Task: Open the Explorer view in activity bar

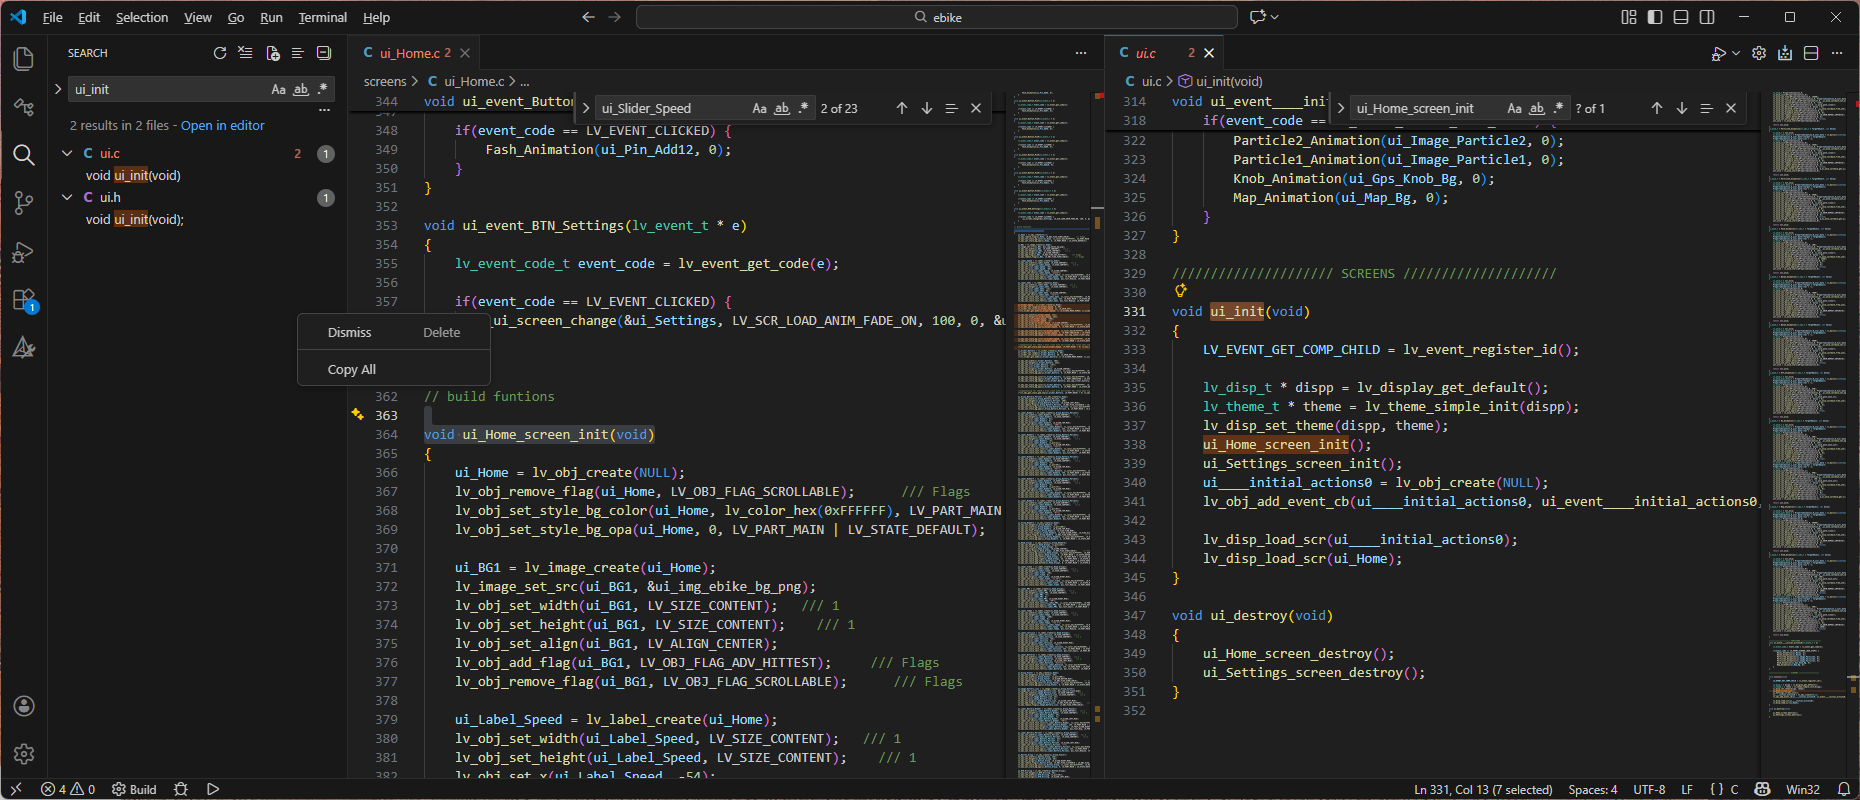Action: point(24,59)
